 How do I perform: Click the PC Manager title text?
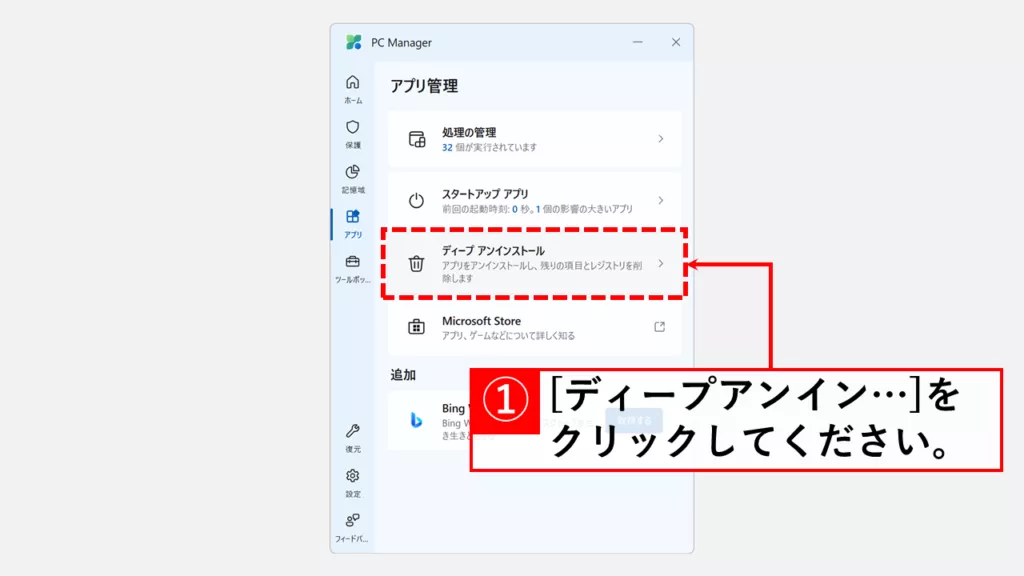402,42
